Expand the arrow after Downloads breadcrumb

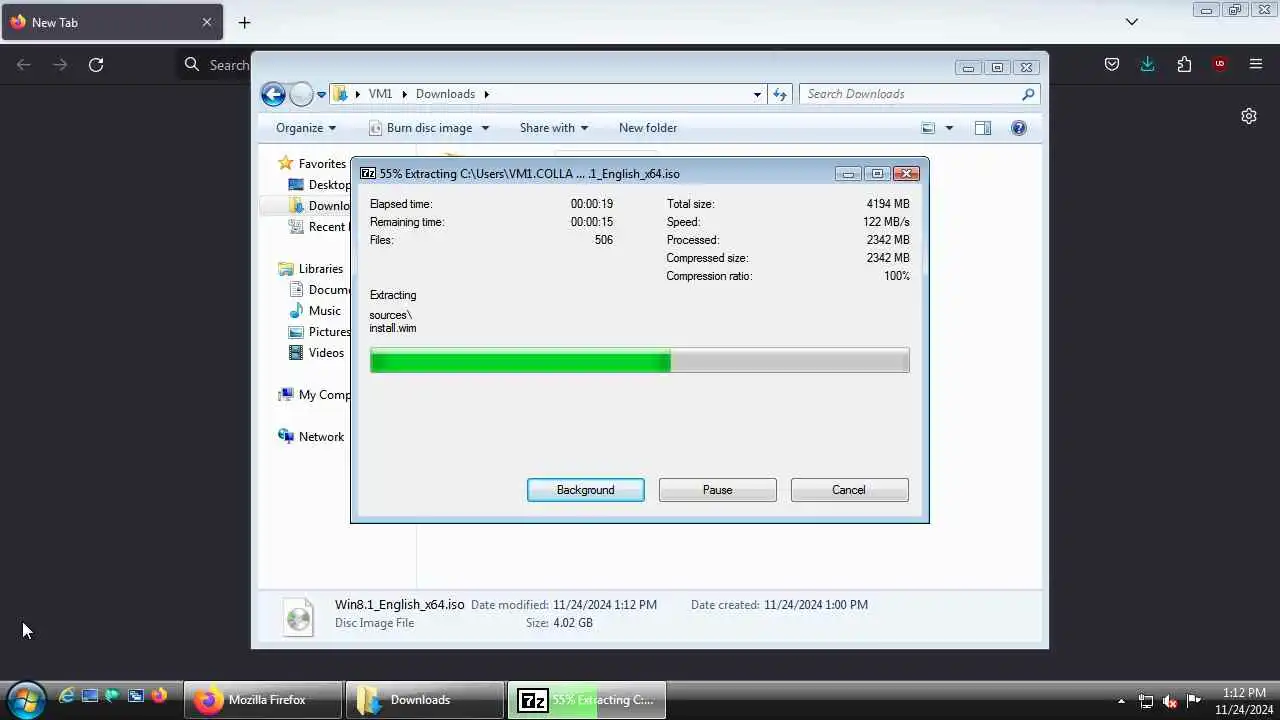tap(487, 94)
